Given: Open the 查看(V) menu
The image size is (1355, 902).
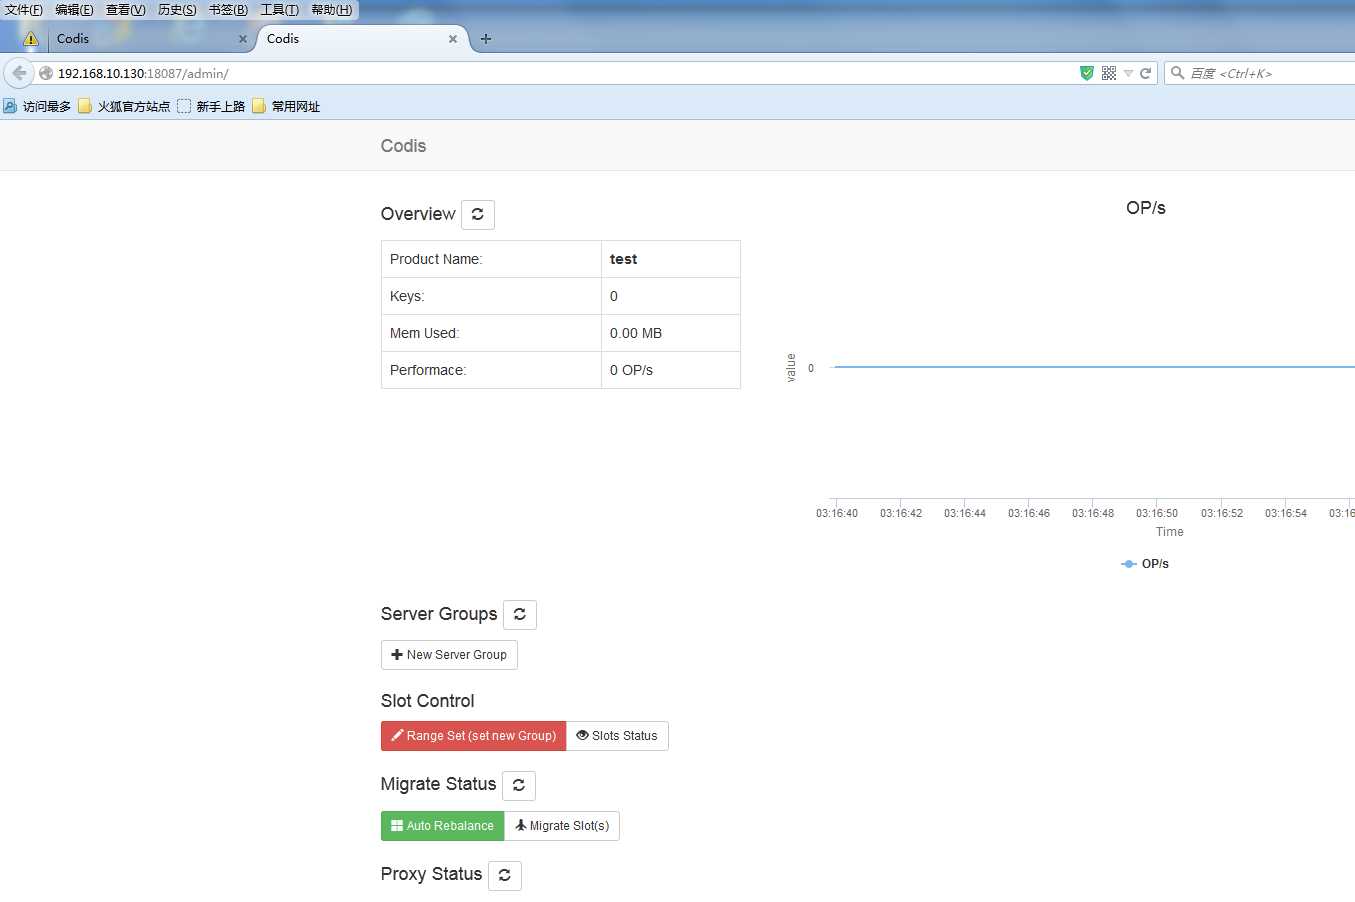Looking at the screenshot, I should pyautogui.click(x=126, y=10).
